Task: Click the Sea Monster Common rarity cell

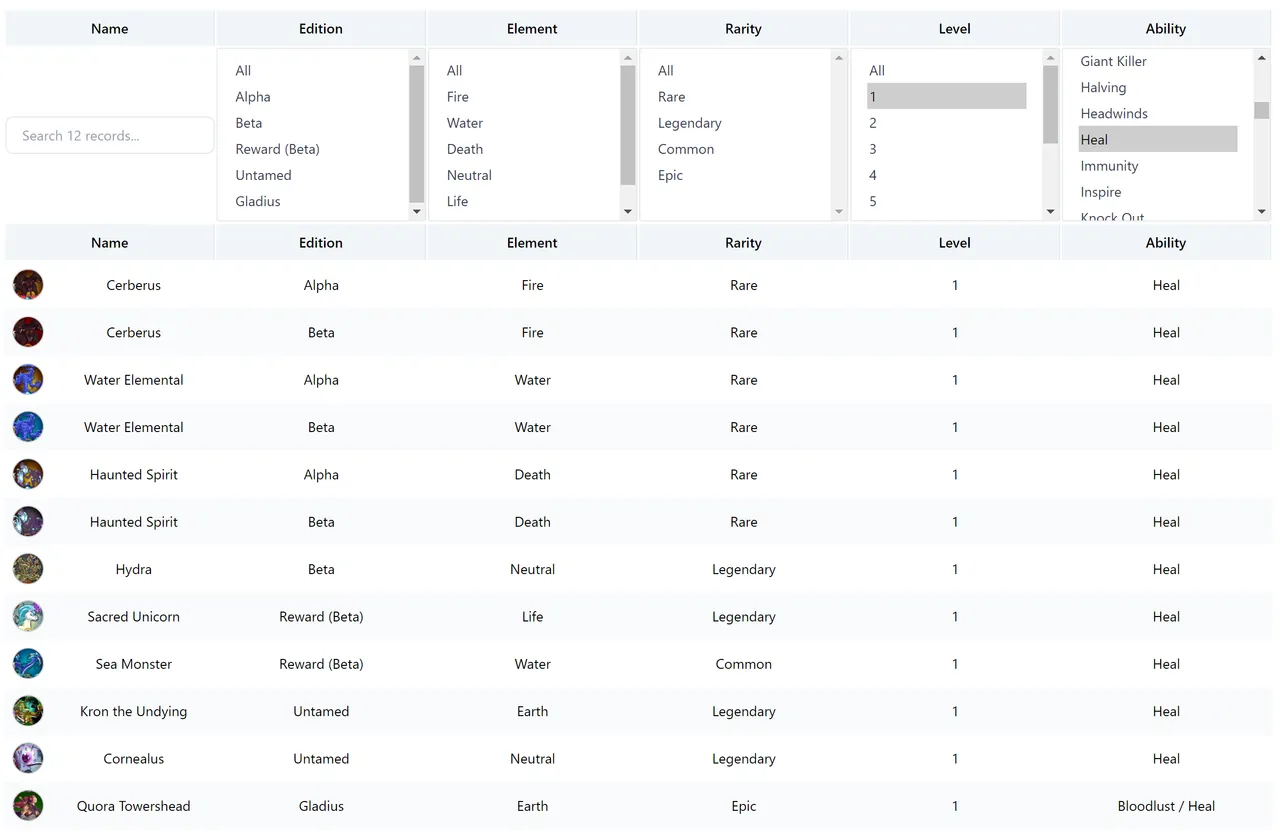Action: pyautogui.click(x=743, y=664)
